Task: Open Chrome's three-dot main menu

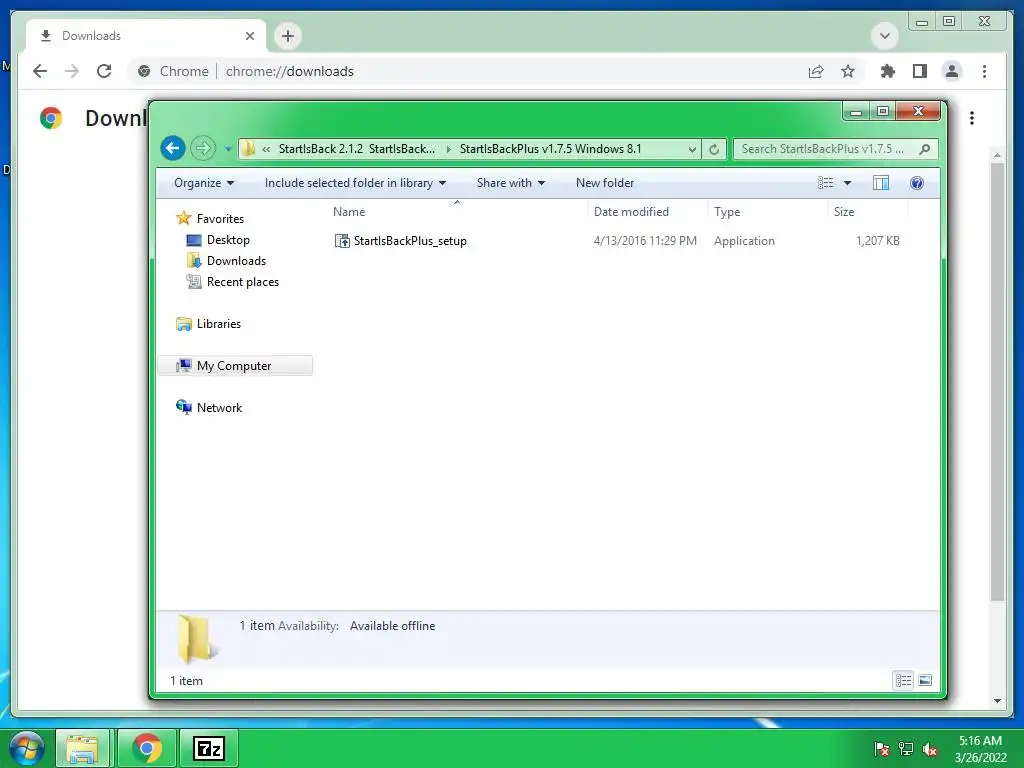Action: tap(984, 71)
